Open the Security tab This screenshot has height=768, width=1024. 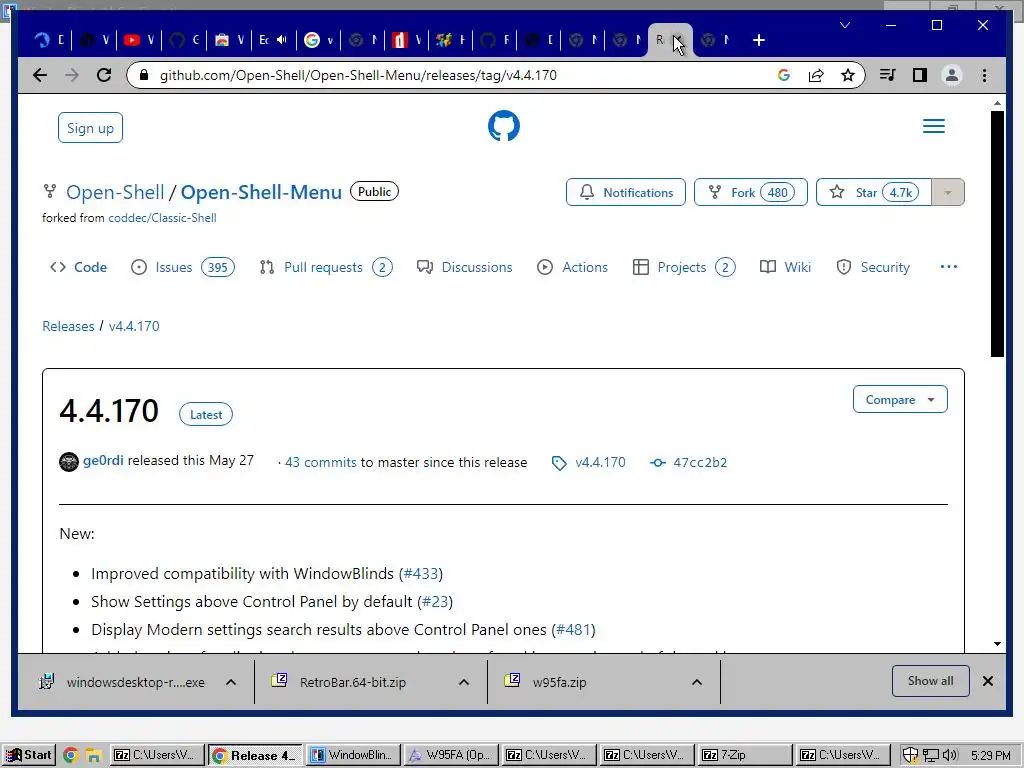(x=872, y=267)
